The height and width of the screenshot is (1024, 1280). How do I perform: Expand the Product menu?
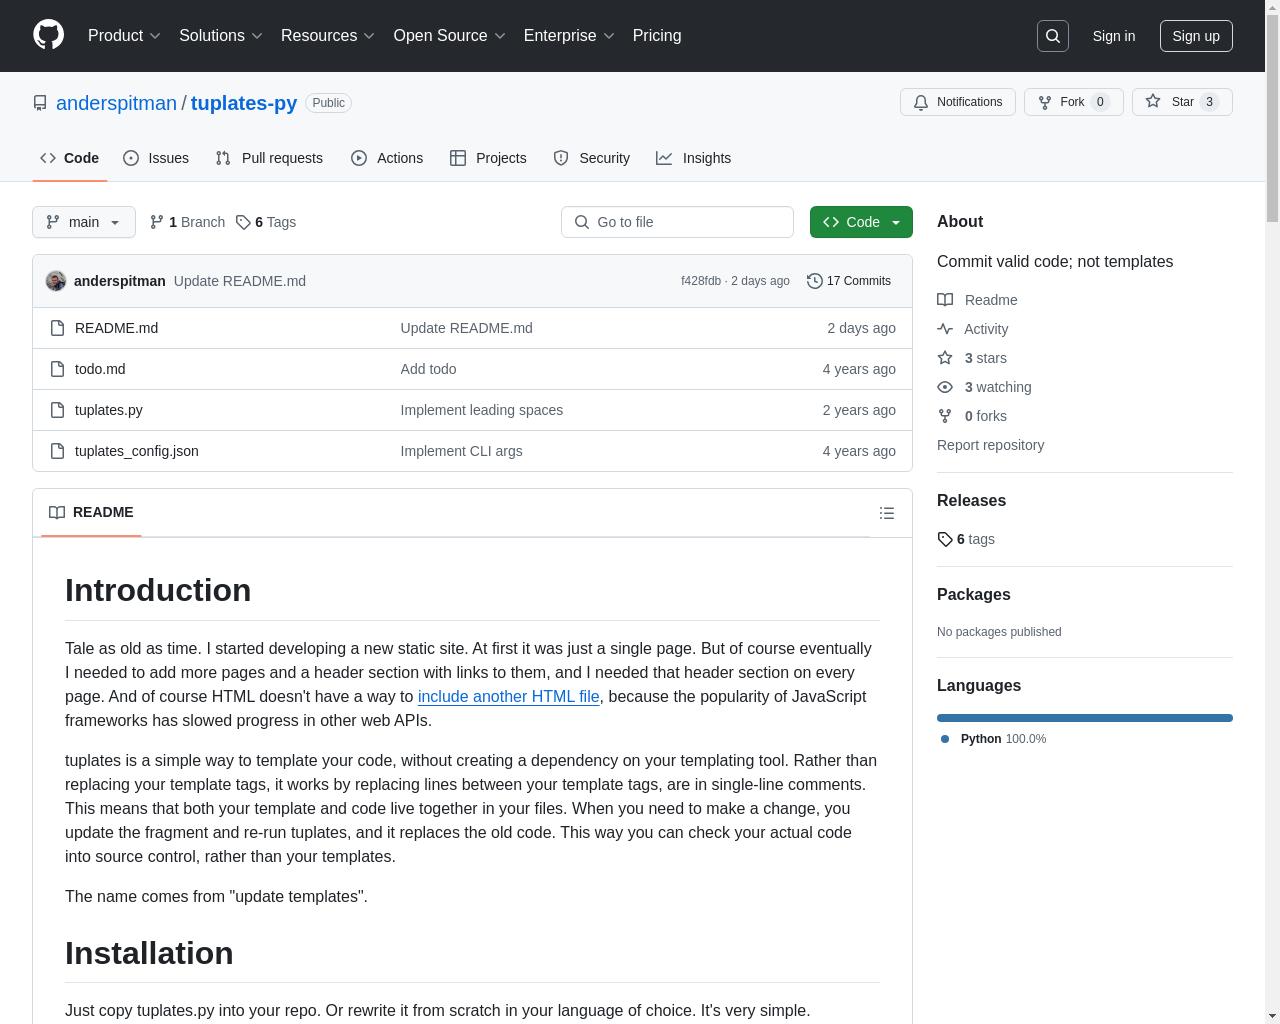pyautogui.click(x=124, y=36)
